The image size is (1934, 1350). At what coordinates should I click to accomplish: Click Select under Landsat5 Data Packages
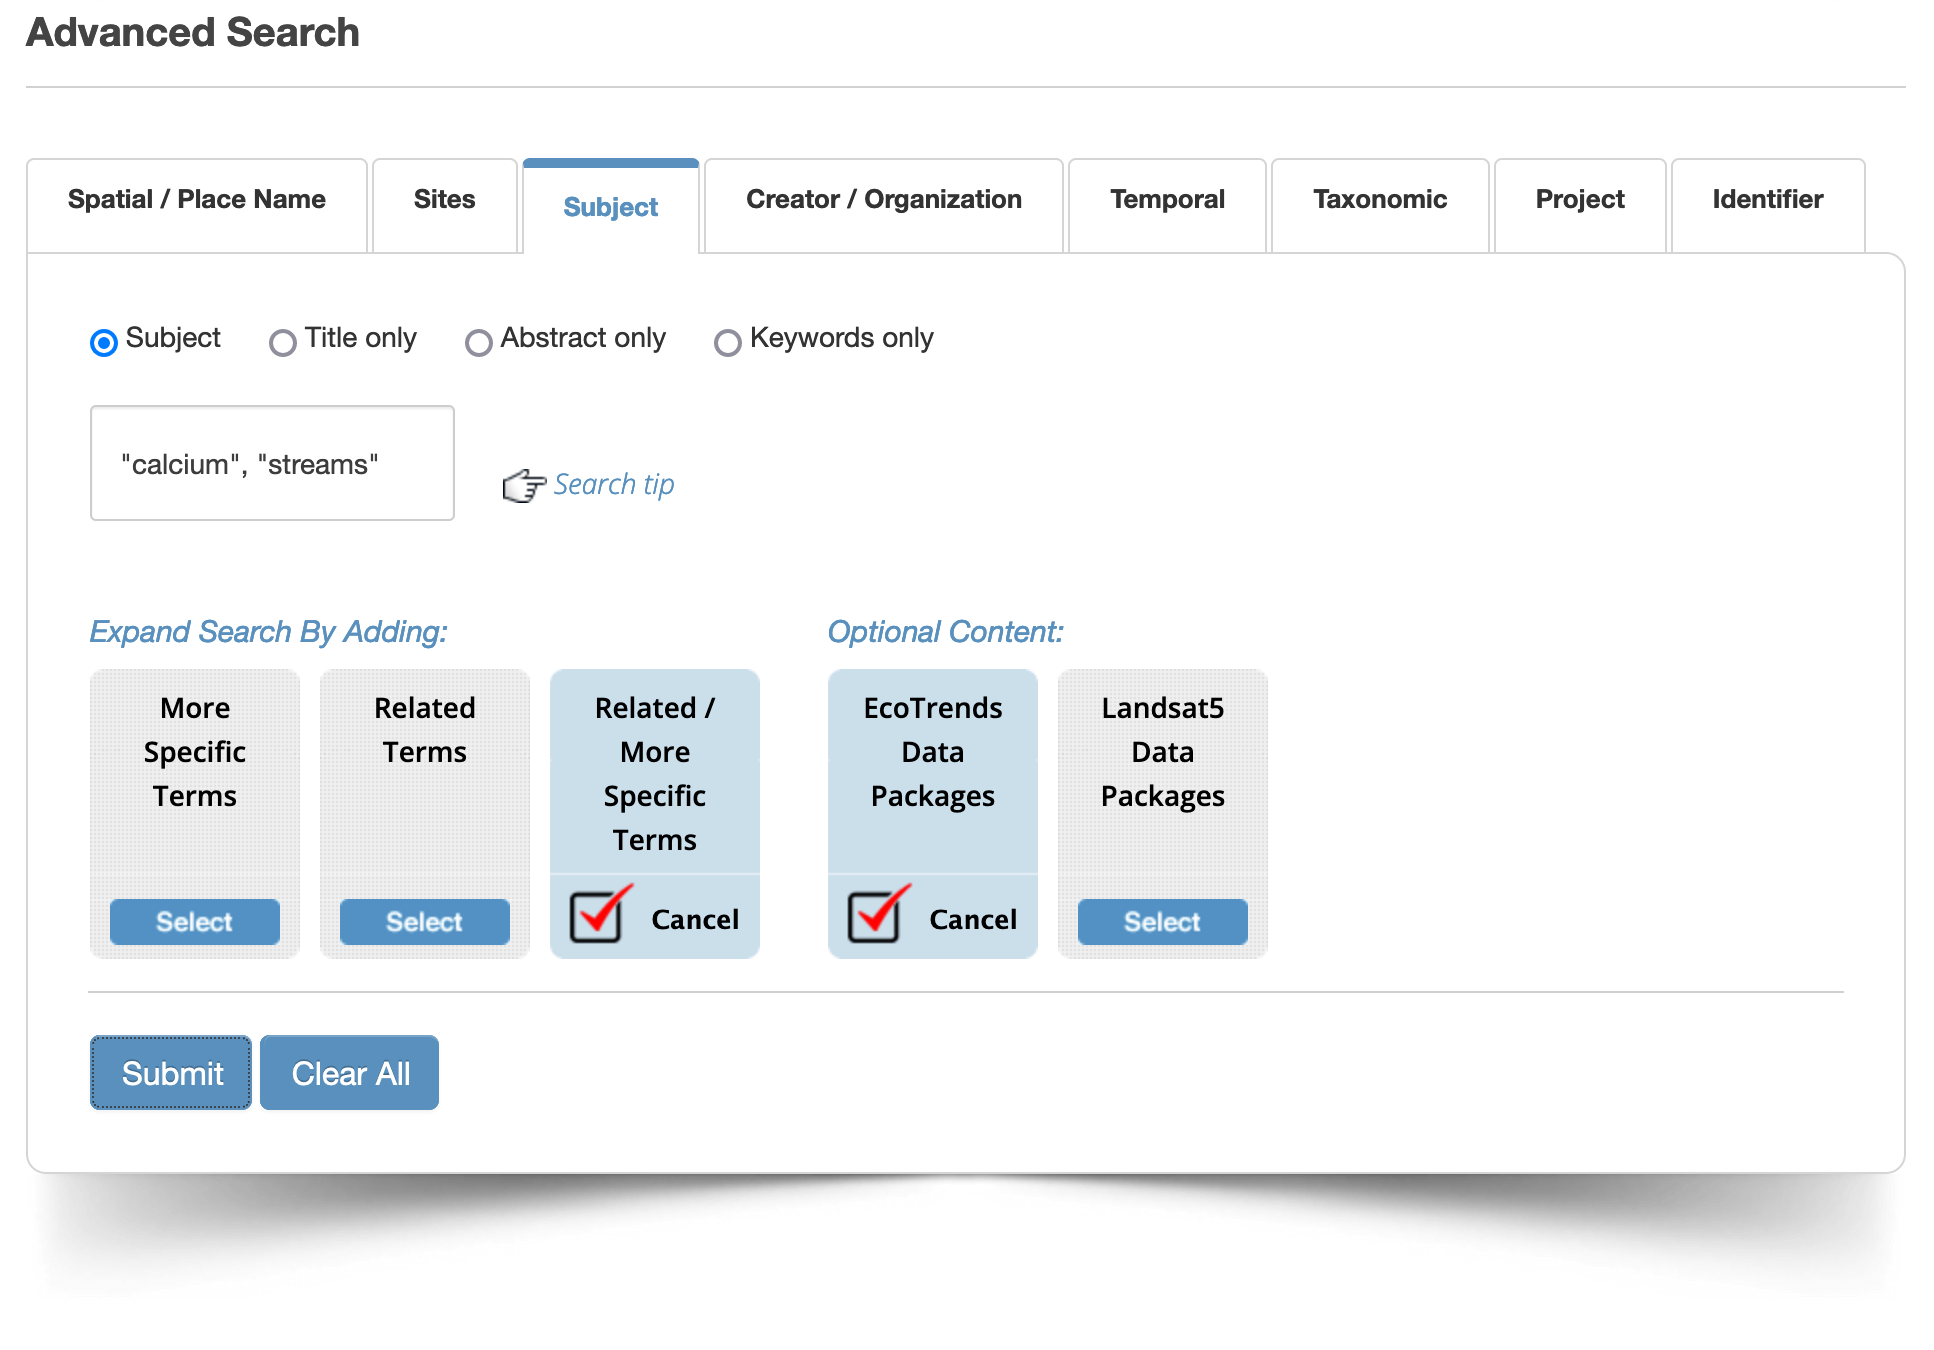click(1163, 921)
